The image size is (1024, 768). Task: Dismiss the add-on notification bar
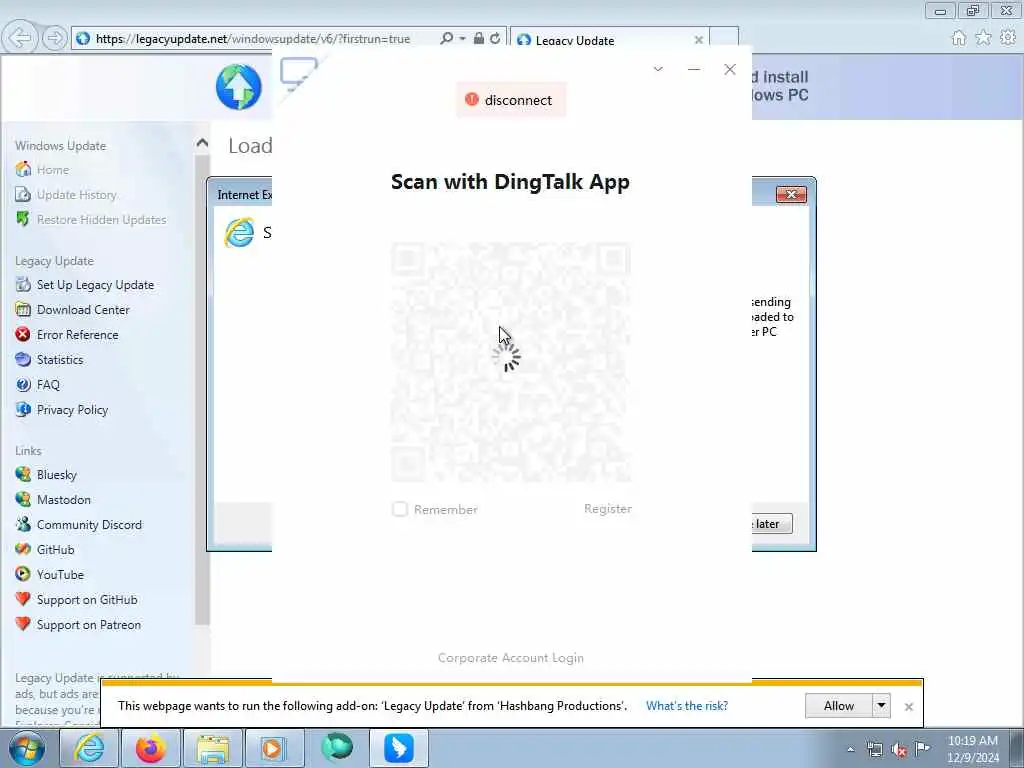pyautogui.click(x=908, y=707)
